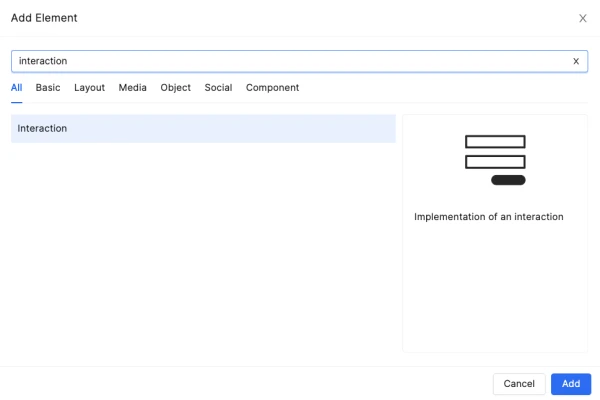Screen dimensions: 600x400
Task: Click the 'Implementation of an interaction' description
Action: click(x=489, y=217)
